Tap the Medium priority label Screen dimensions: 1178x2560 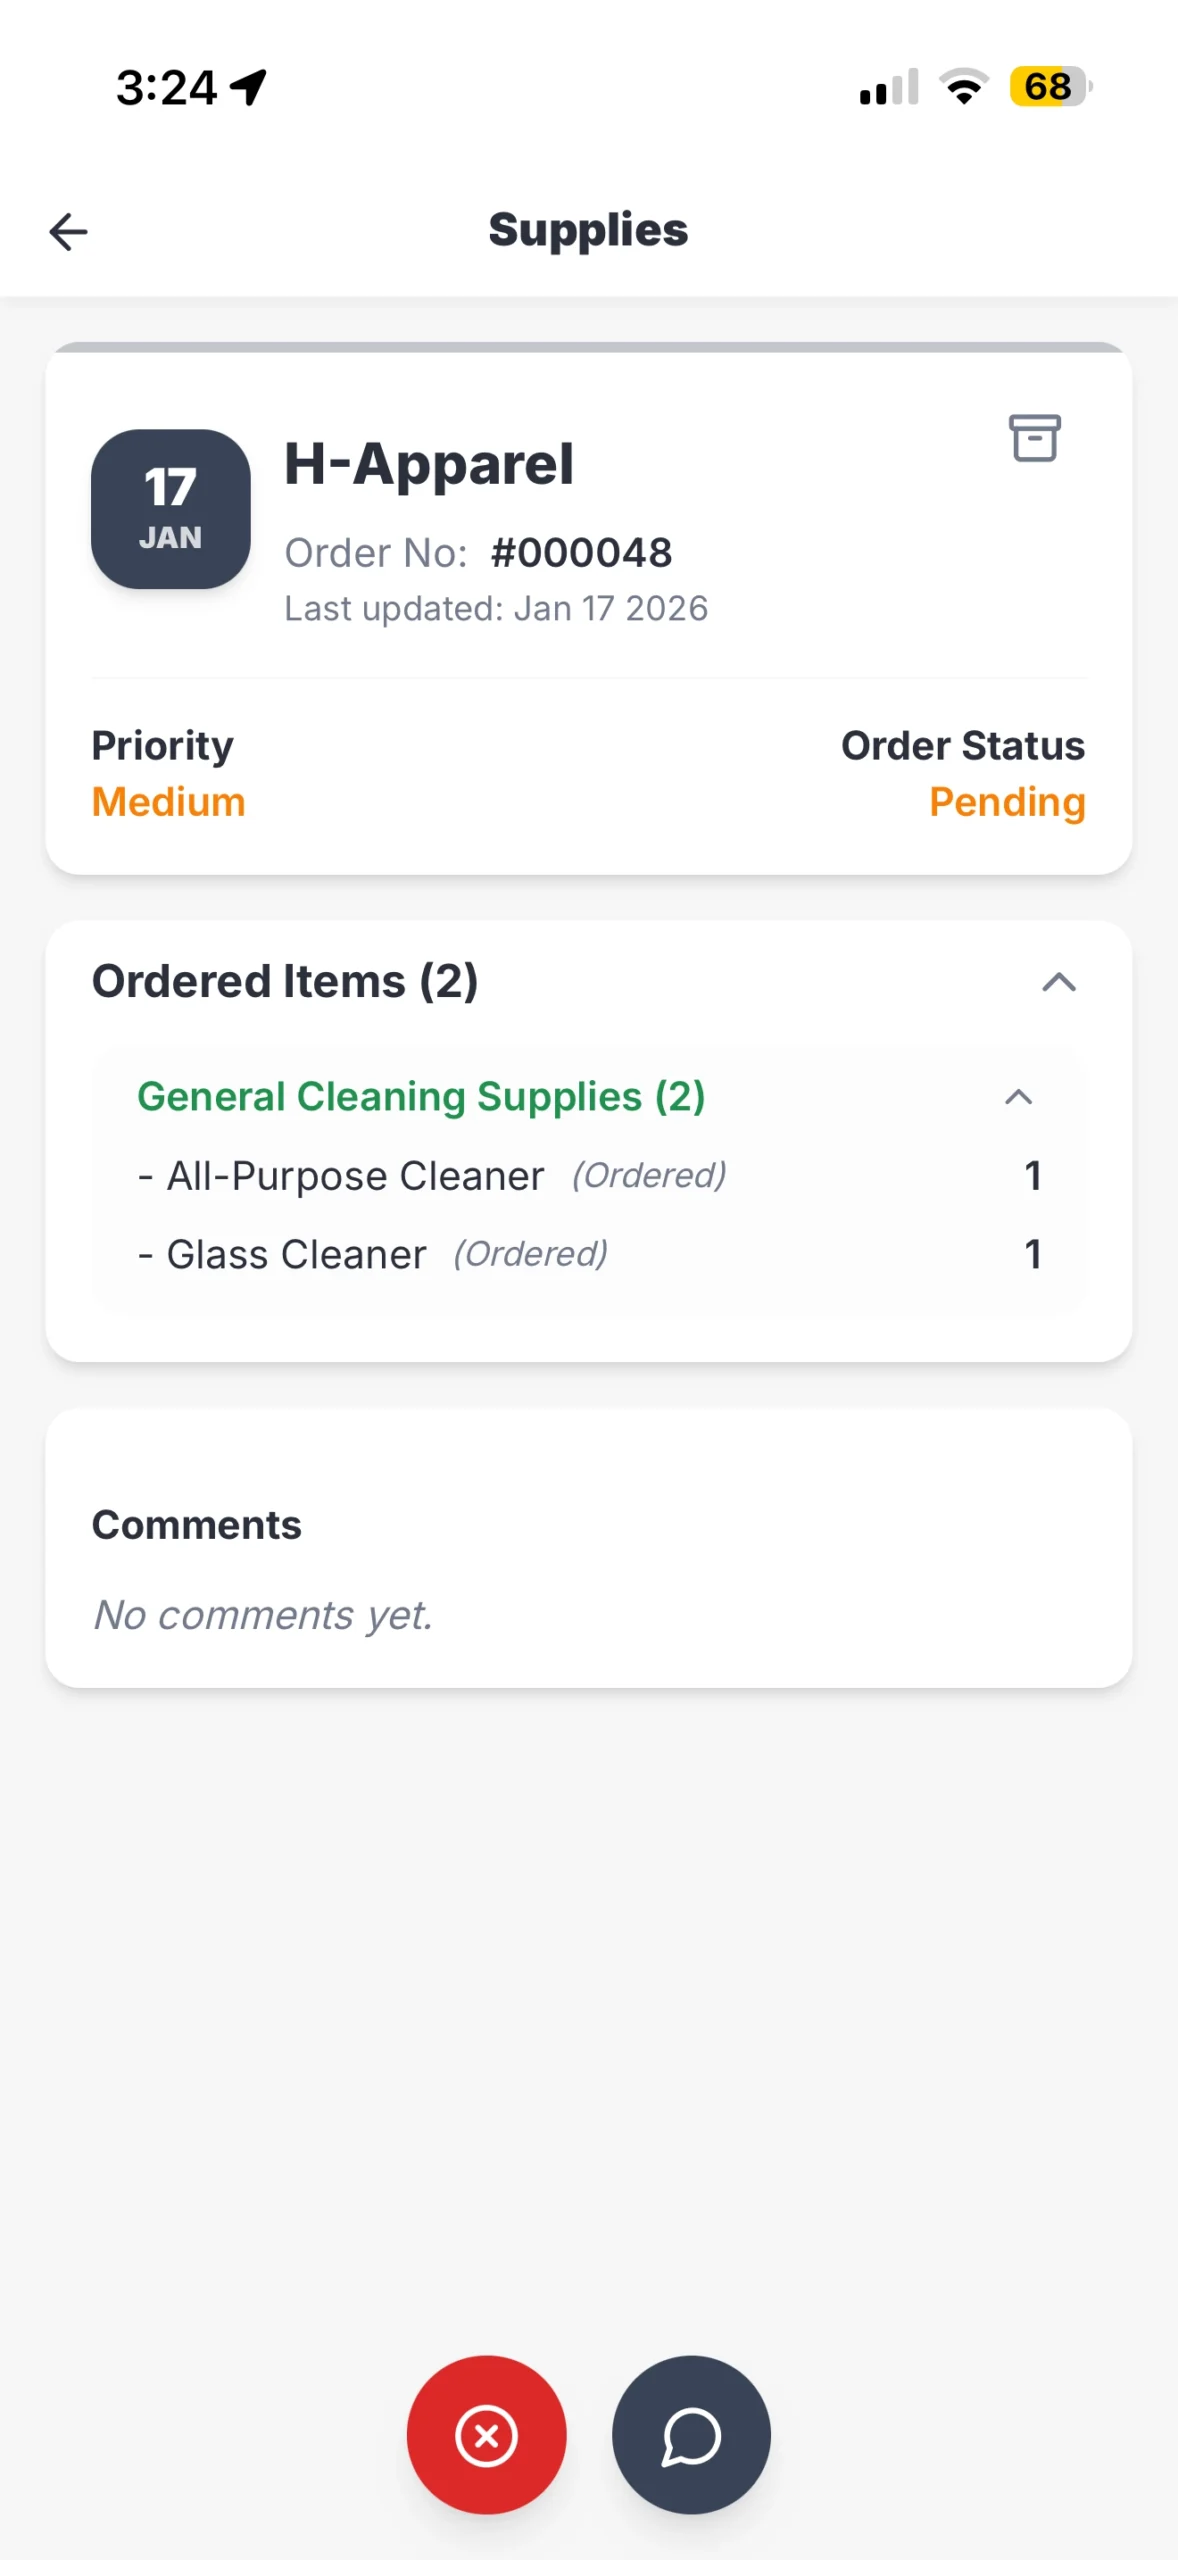(168, 802)
